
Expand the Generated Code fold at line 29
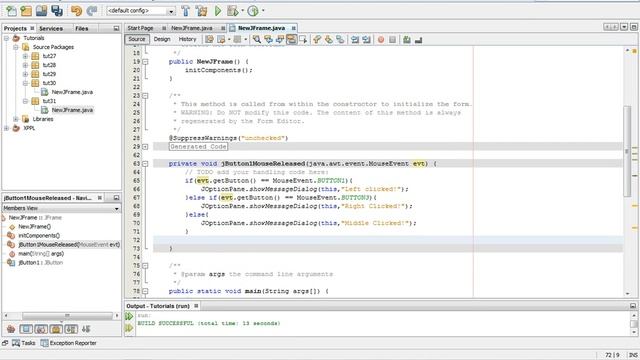(x=145, y=147)
